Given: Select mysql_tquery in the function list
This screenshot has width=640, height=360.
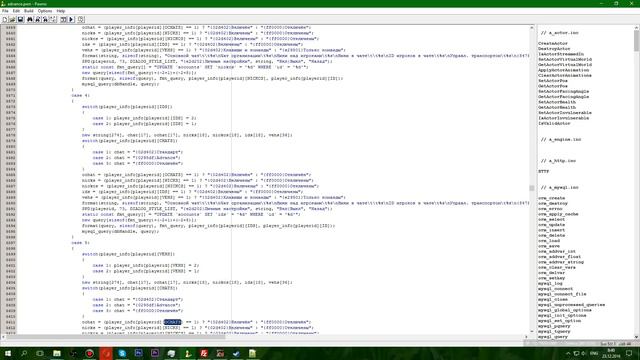Looking at the screenshot, I should click(x=554, y=331).
